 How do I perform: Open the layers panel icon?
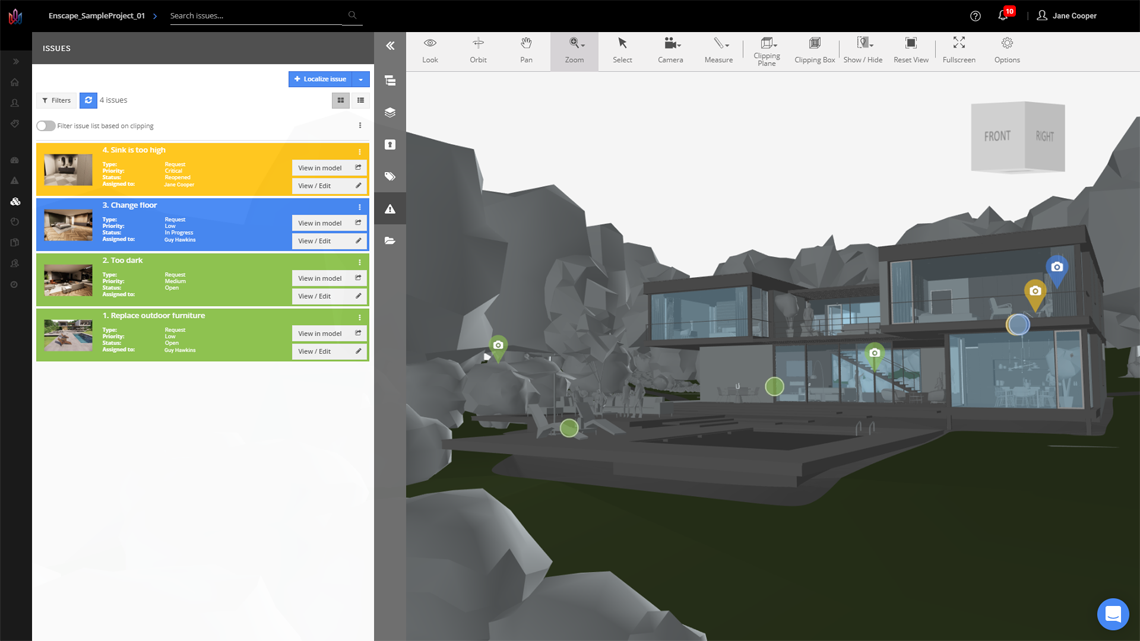(x=390, y=113)
